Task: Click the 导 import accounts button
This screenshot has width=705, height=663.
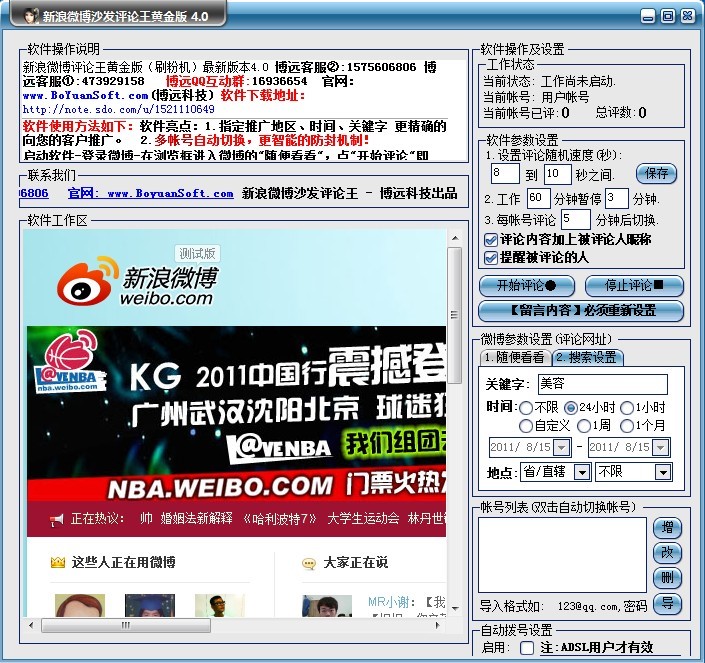Action: pyautogui.click(x=667, y=604)
